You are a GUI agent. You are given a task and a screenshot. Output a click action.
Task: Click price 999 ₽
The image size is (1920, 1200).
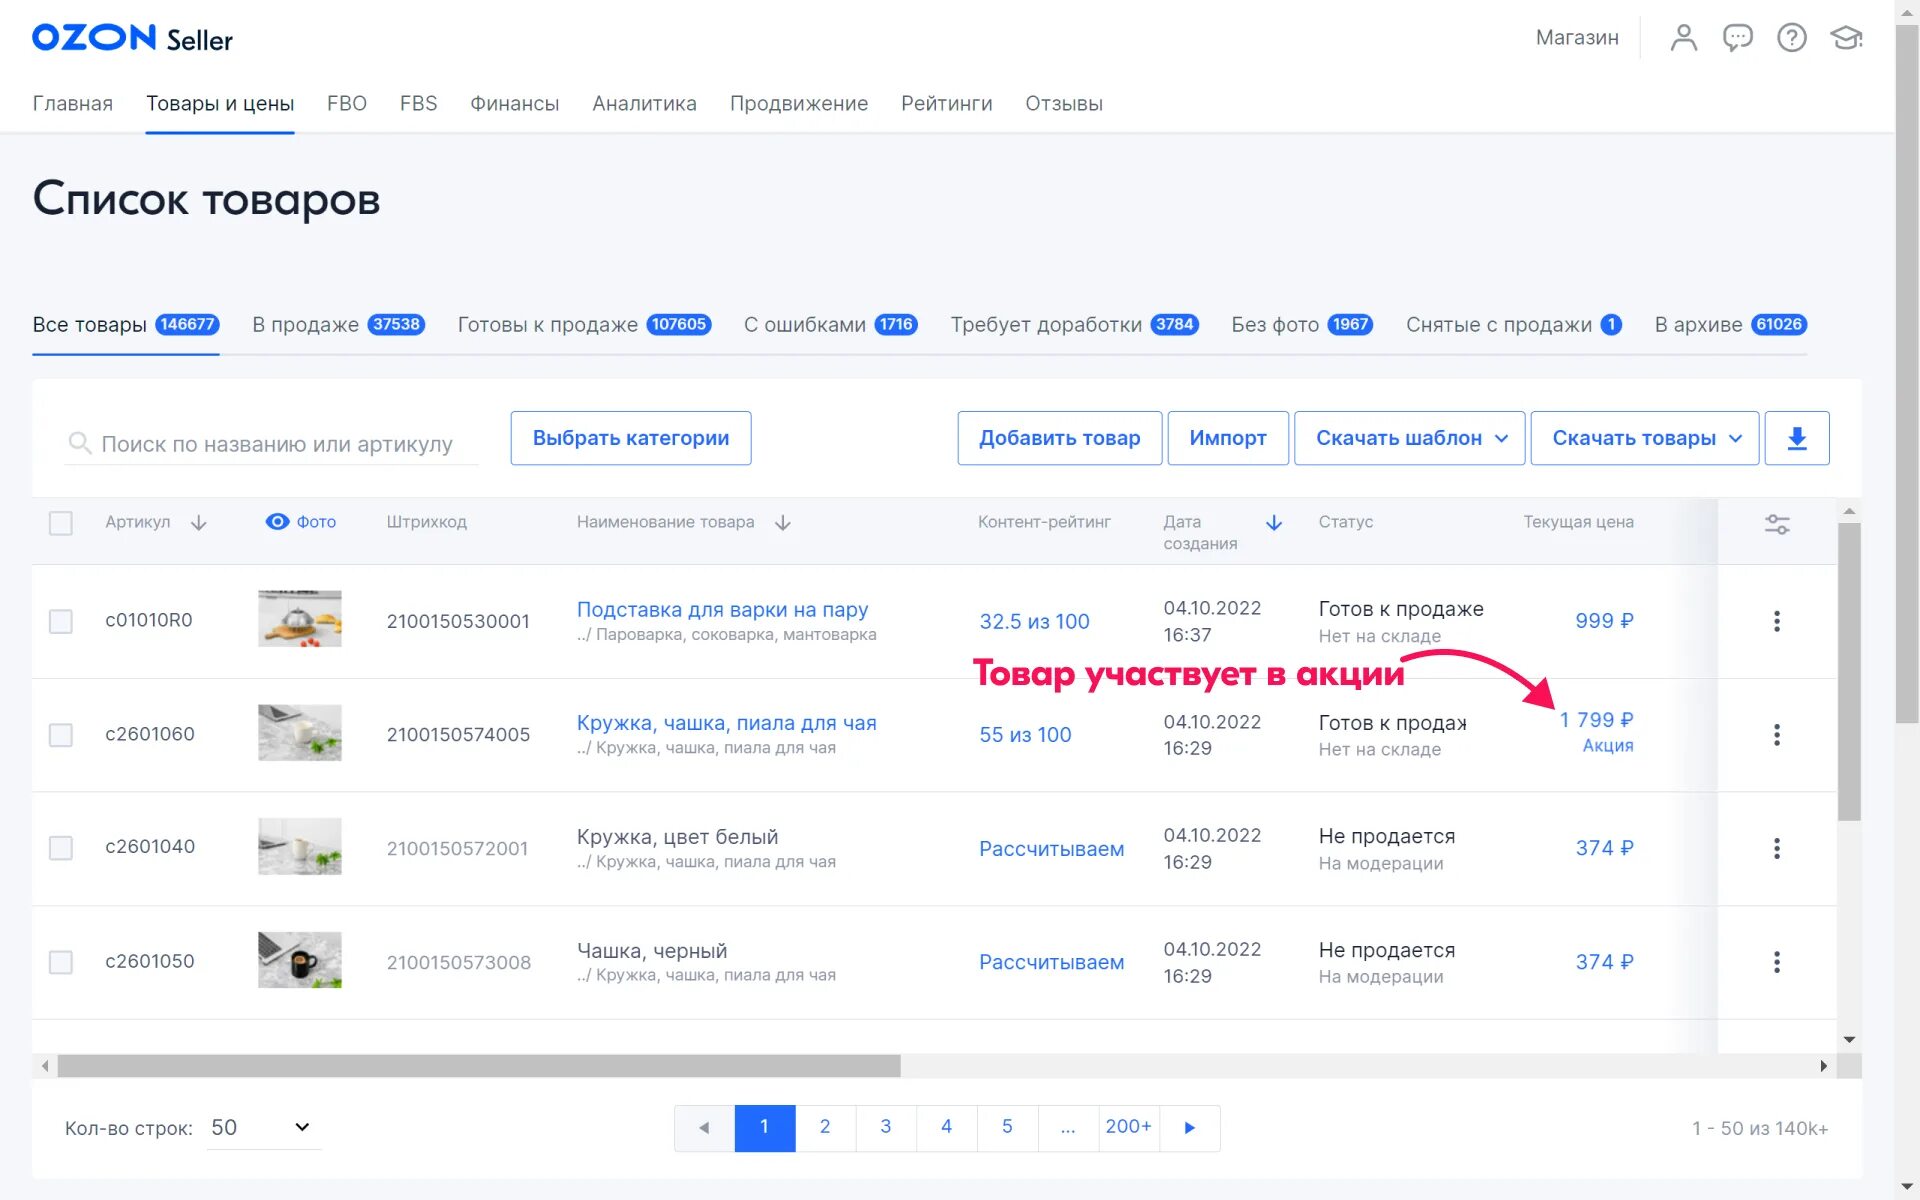(1604, 621)
